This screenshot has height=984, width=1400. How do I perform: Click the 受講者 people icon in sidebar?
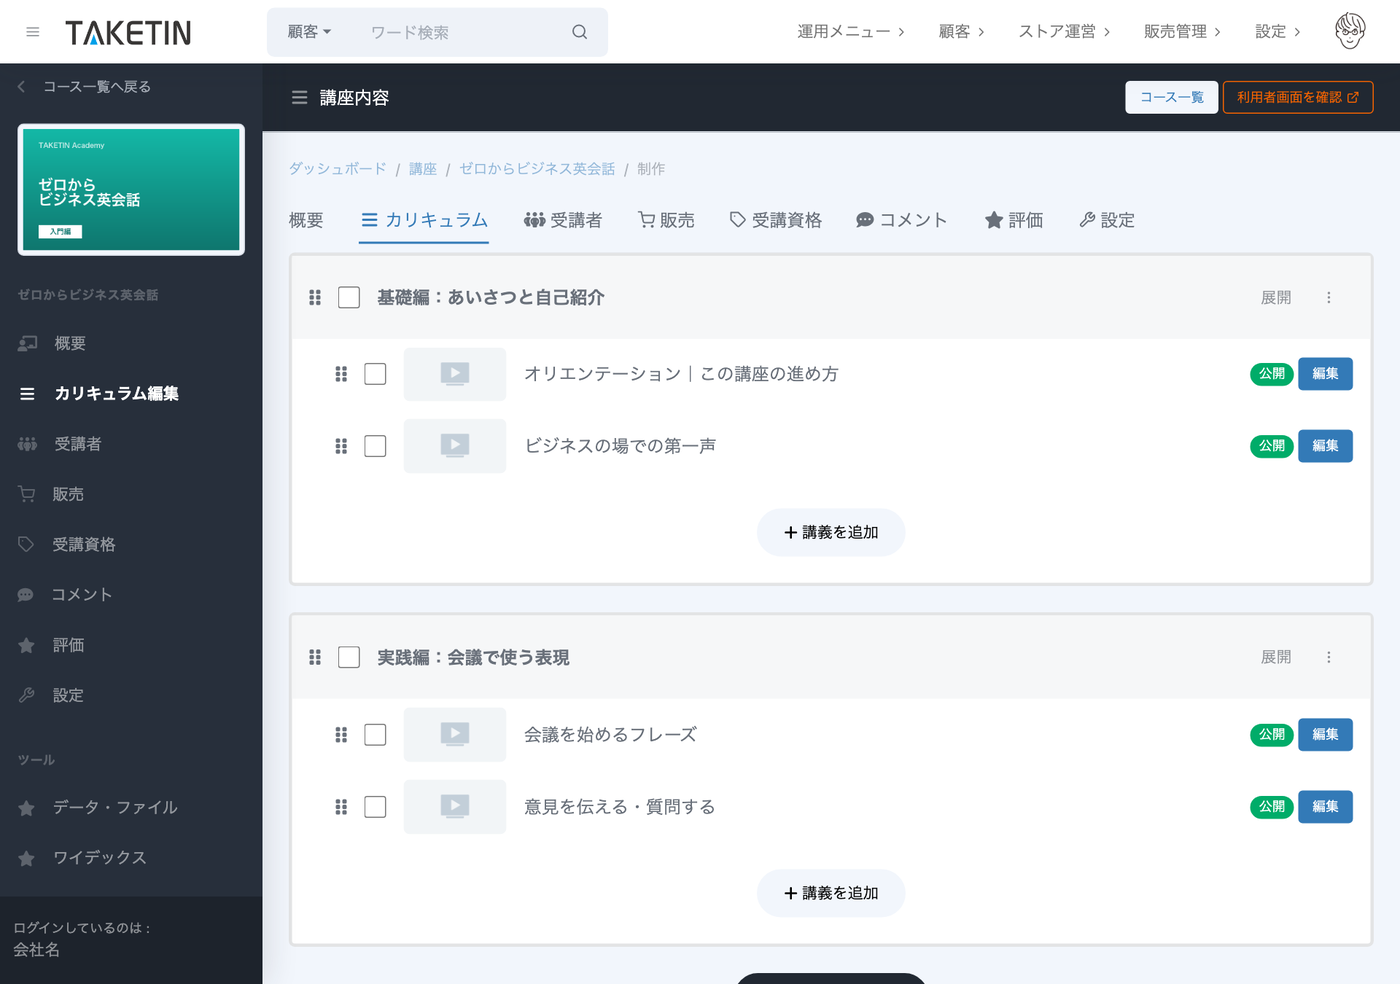[x=28, y=444]
